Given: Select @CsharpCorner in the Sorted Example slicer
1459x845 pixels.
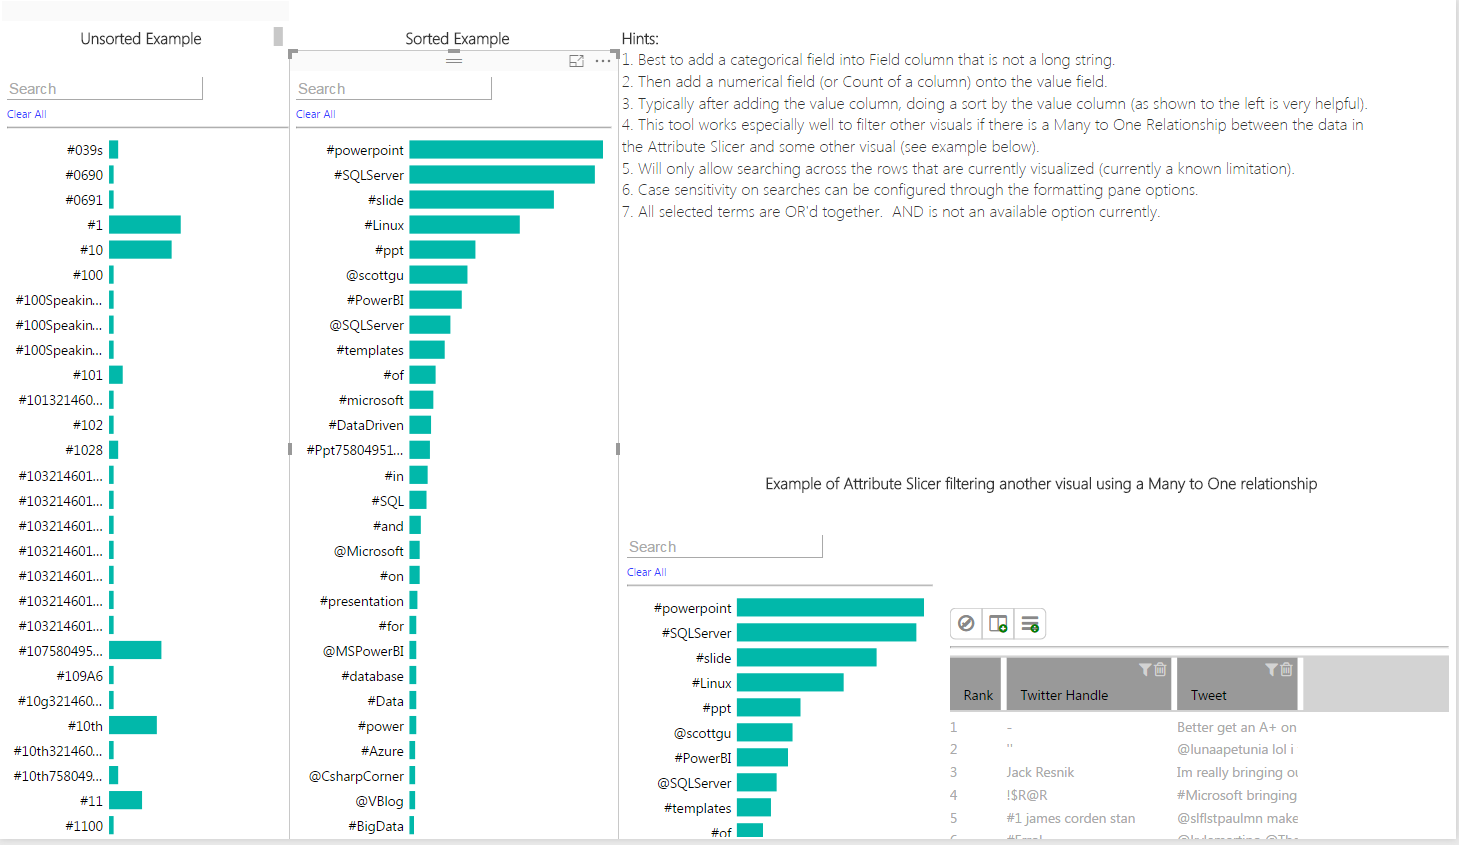Looking at the screenshot, I should (356, 776).
